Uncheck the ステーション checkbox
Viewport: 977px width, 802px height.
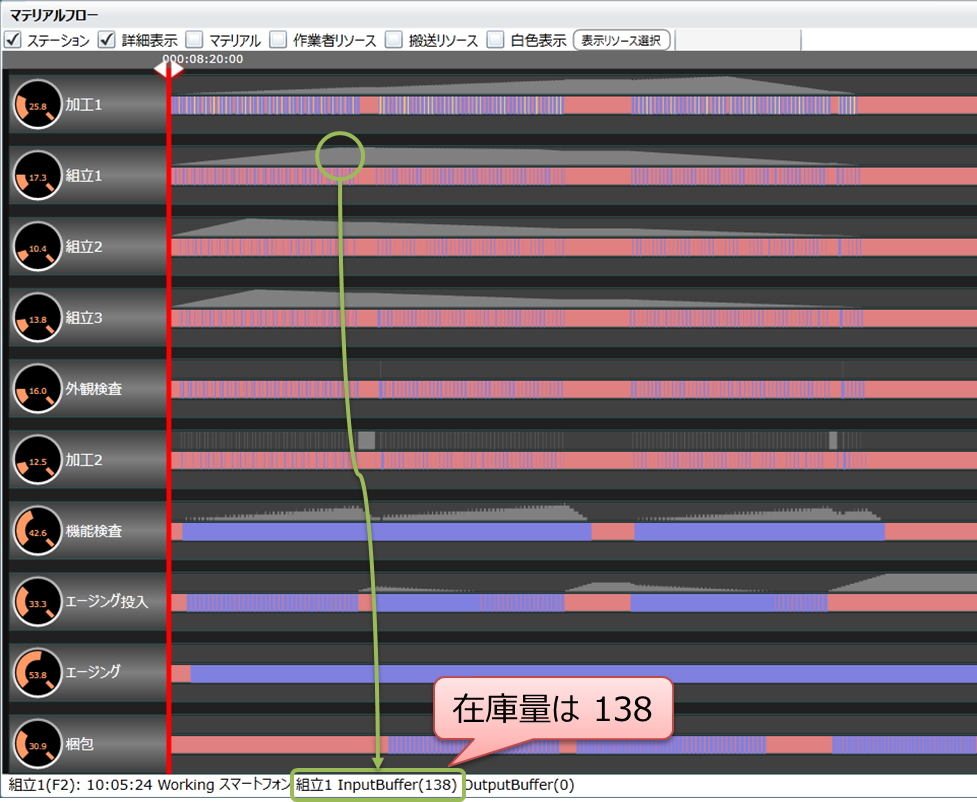12,40
